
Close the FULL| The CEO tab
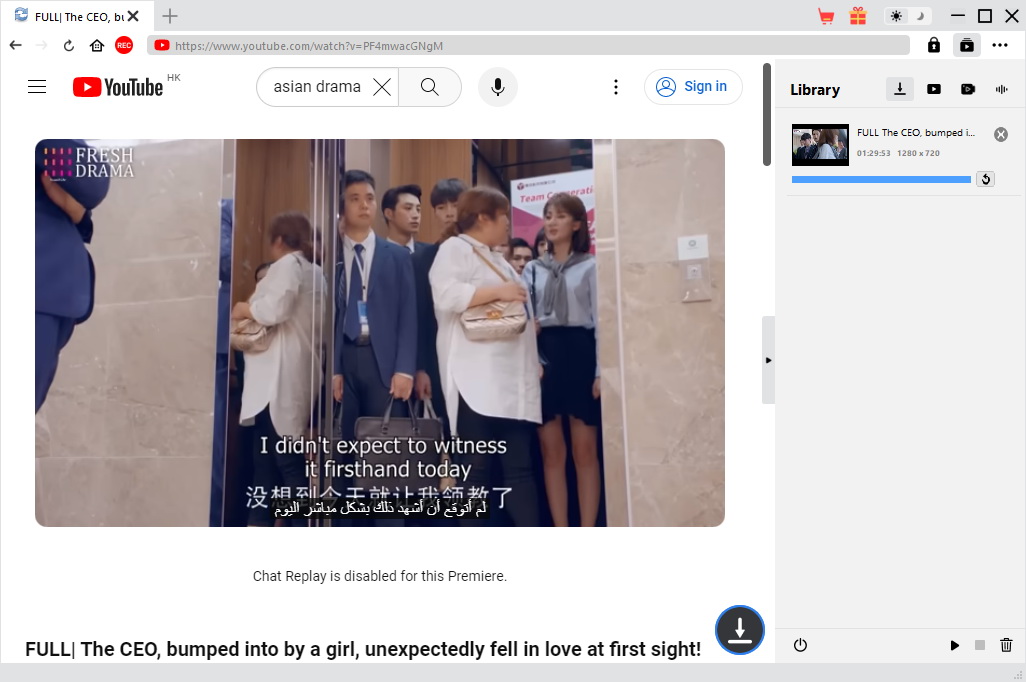(x=133, y=16)
